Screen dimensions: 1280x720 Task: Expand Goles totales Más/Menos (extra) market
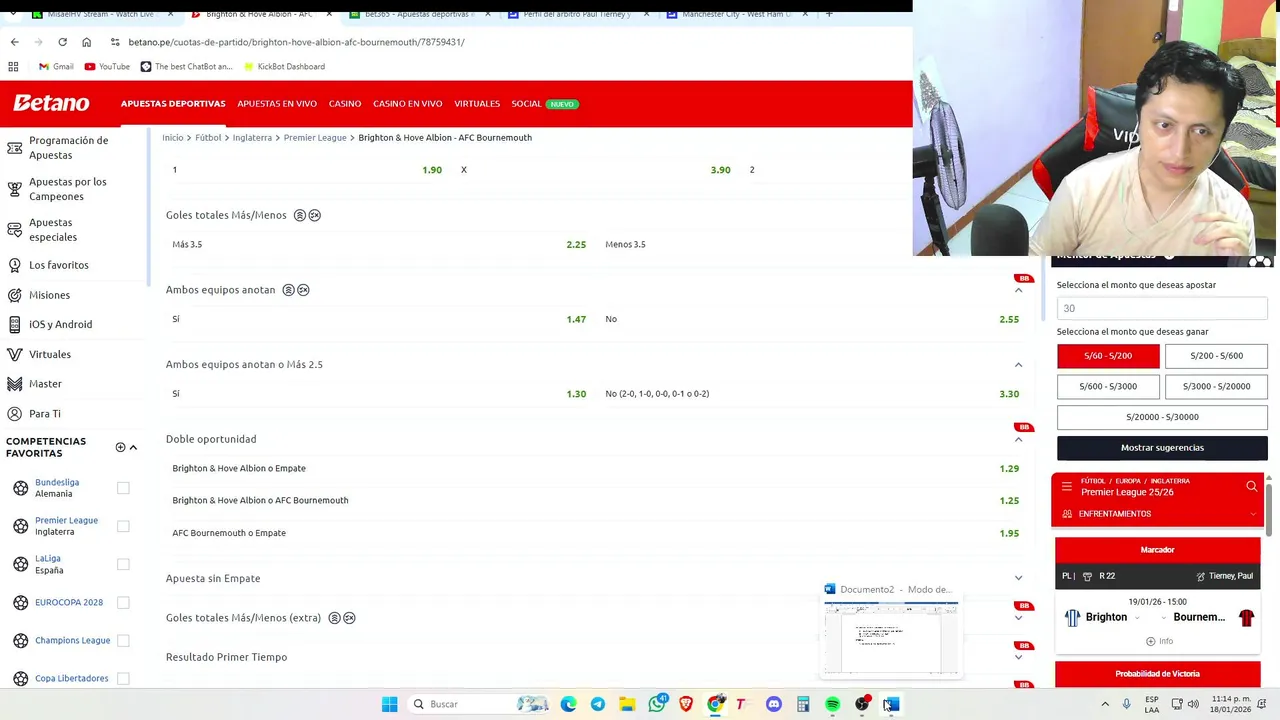[1018, 618]
